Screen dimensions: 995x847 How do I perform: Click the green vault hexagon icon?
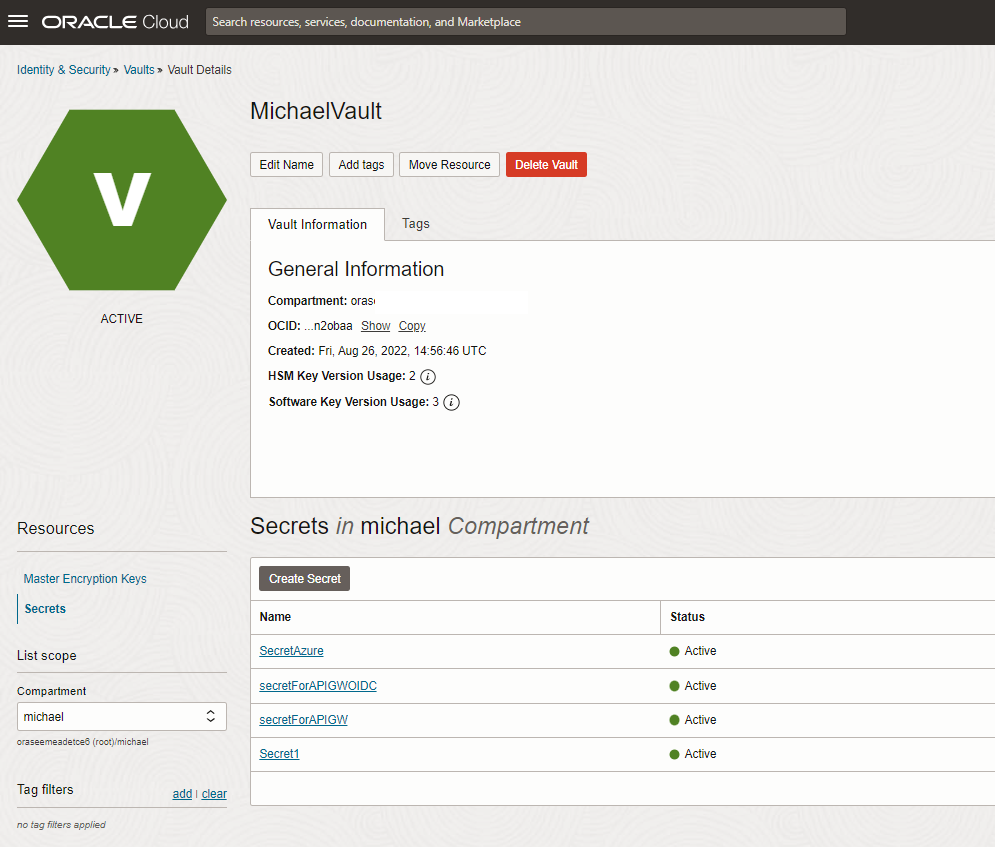coord(122,200)
